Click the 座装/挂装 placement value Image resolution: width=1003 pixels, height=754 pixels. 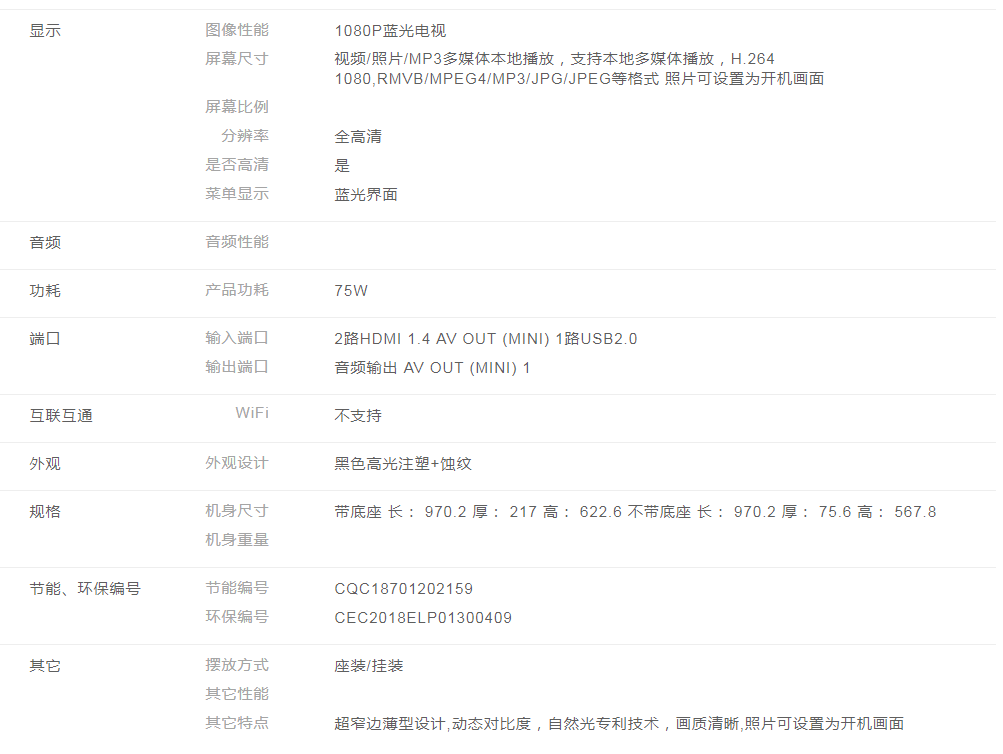pos(369,666)
